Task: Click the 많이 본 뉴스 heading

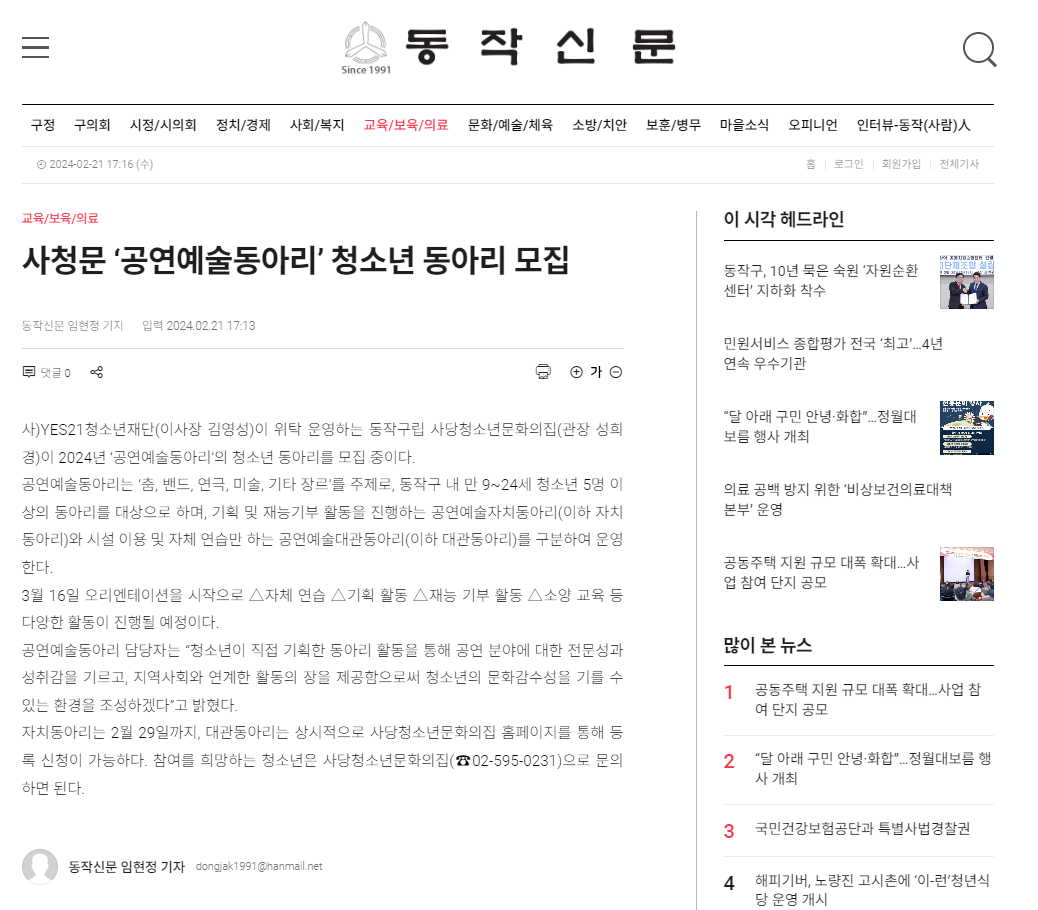Action: click(767, 645)
